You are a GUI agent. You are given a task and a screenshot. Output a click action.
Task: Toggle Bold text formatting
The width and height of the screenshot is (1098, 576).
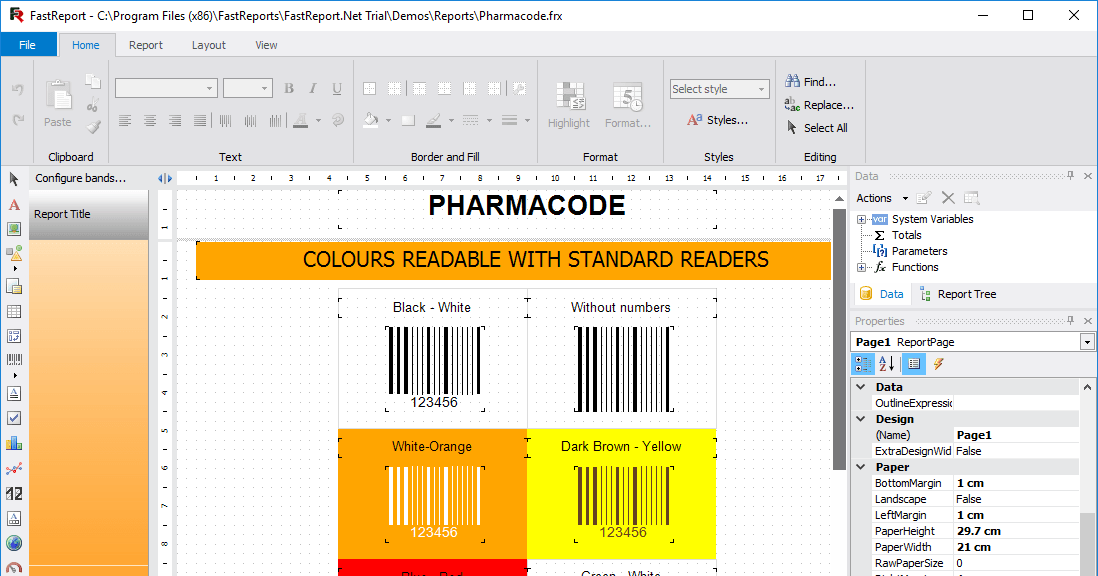[289, 88]
